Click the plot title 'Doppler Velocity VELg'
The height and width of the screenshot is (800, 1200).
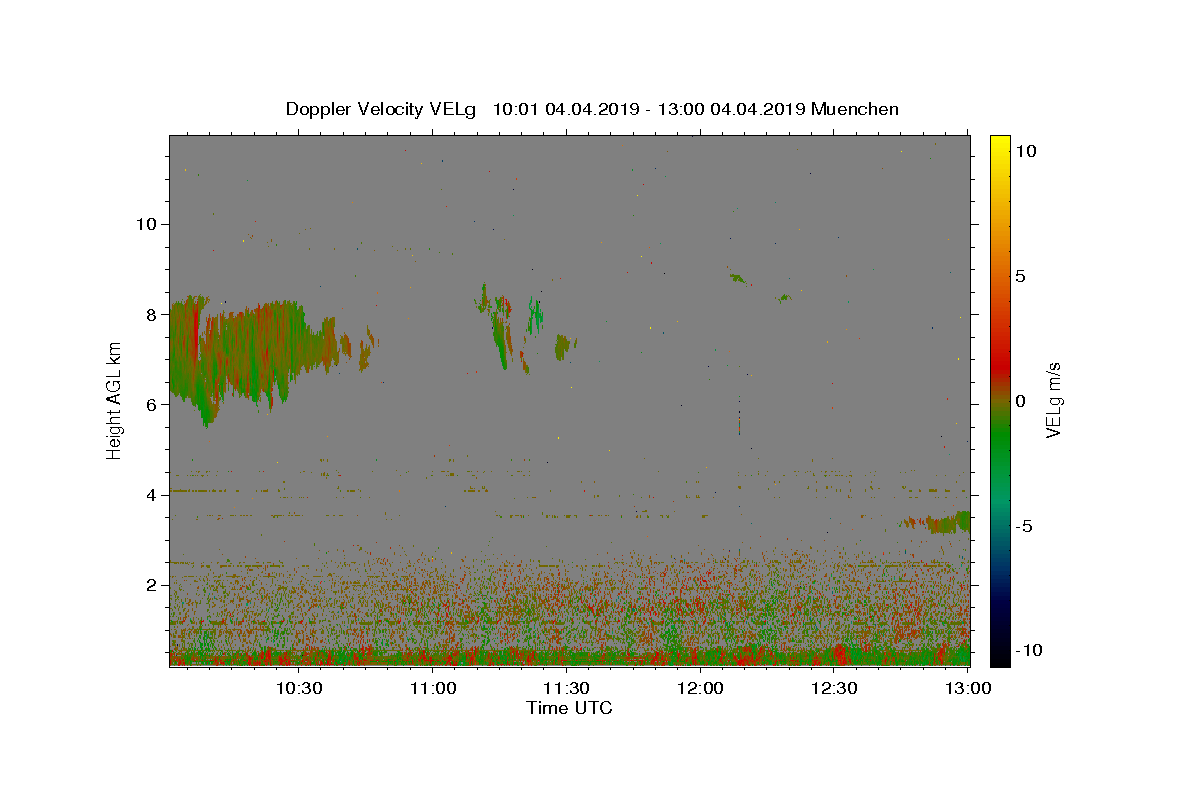382,109
